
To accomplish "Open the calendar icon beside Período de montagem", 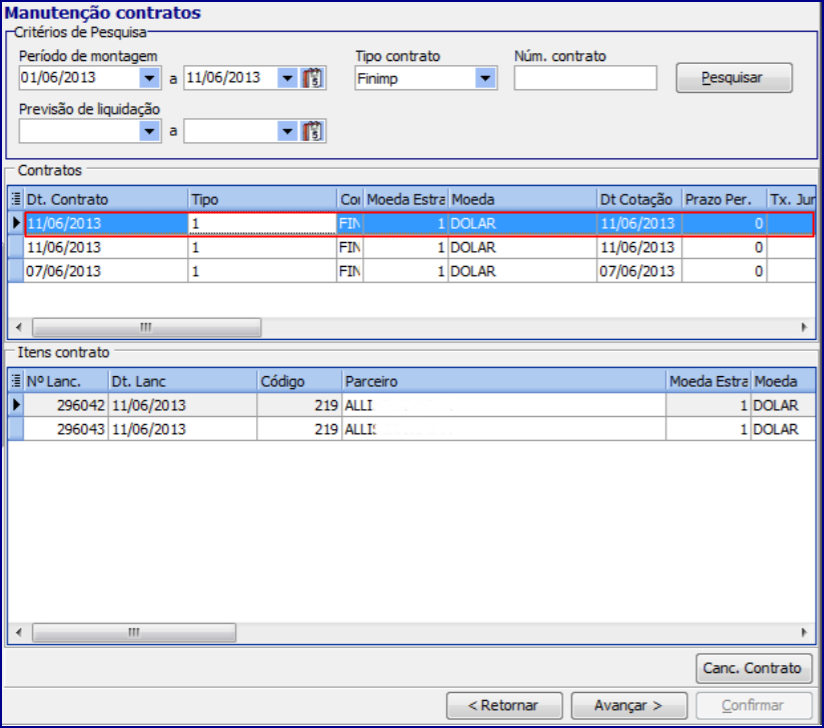I will click(x=313, y=78).
